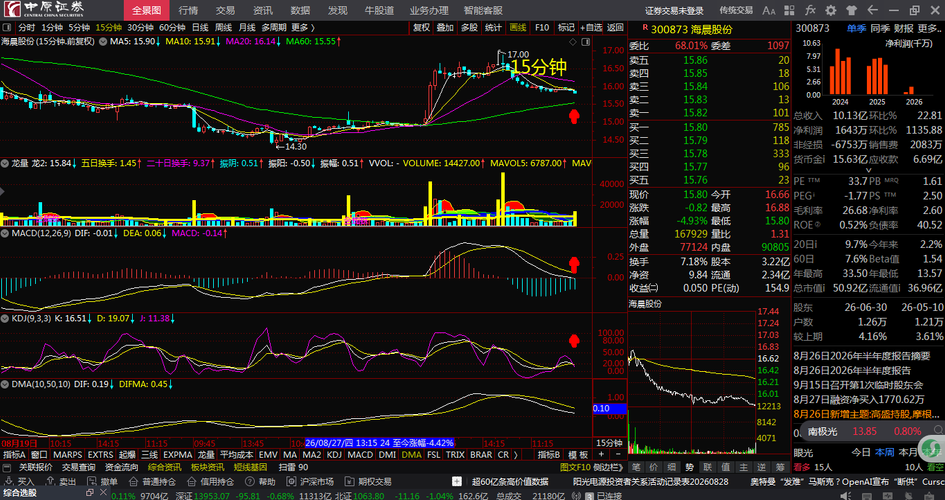Open 指标B indicator group selector

550,455
